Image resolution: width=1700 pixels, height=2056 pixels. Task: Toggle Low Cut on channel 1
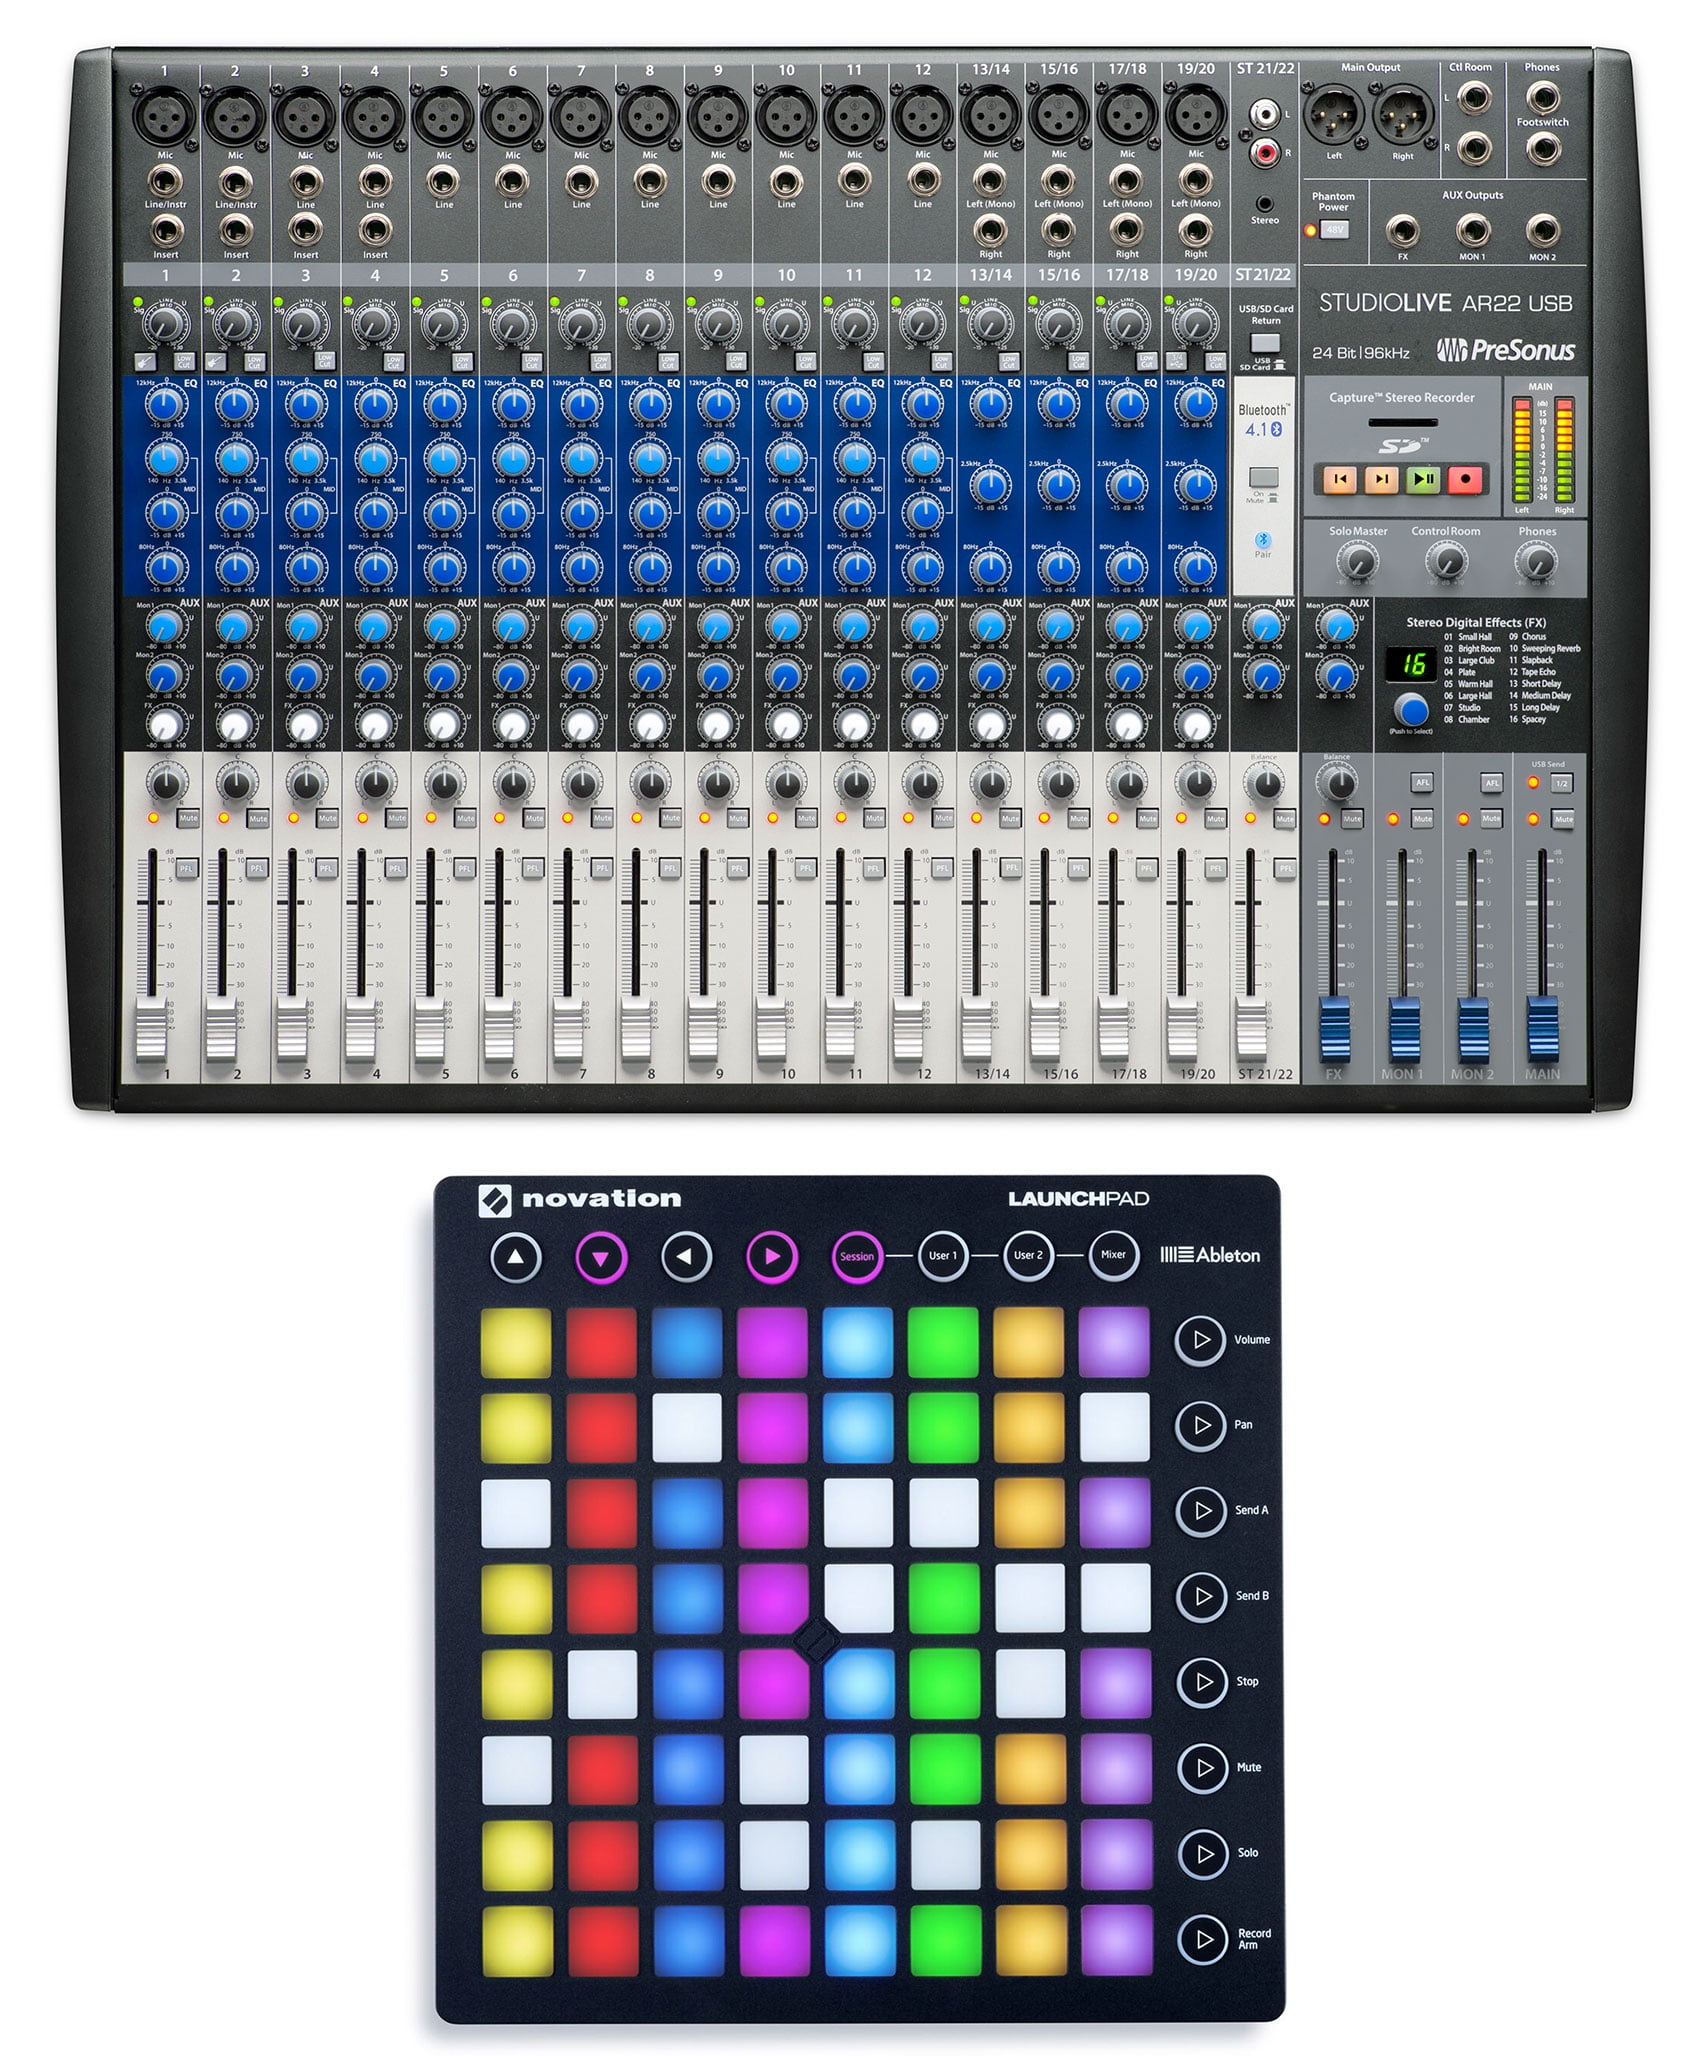[184, 361]
